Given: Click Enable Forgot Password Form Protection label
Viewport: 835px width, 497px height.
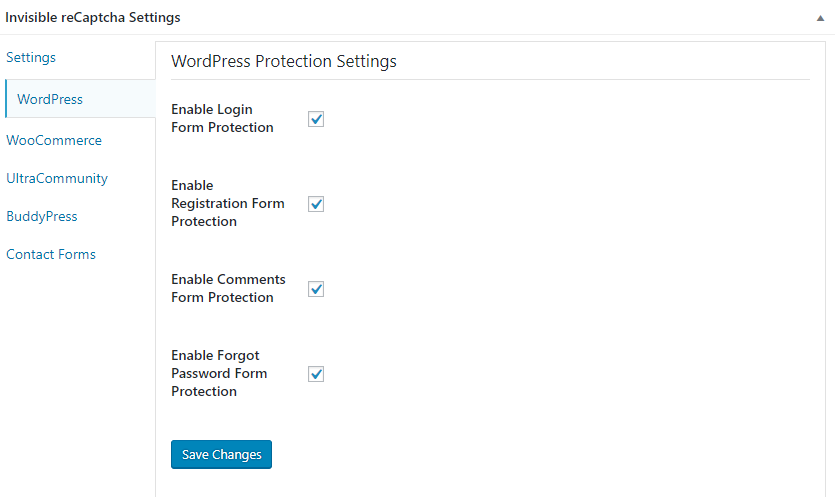Looking at the screenshot, I should point(219,373).
